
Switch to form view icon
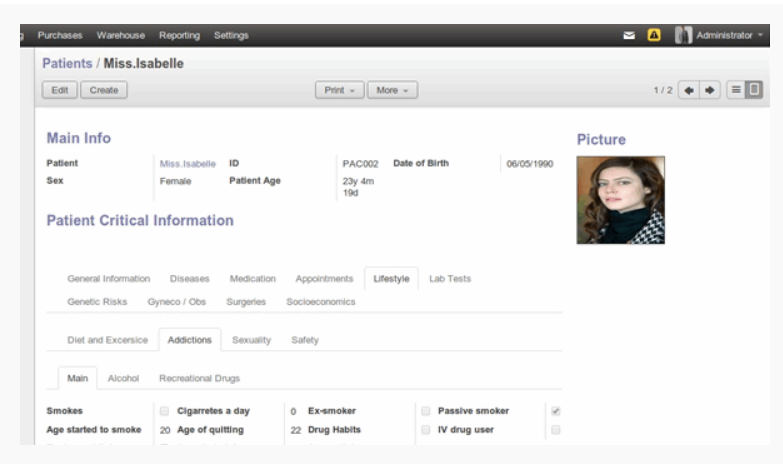754,90
